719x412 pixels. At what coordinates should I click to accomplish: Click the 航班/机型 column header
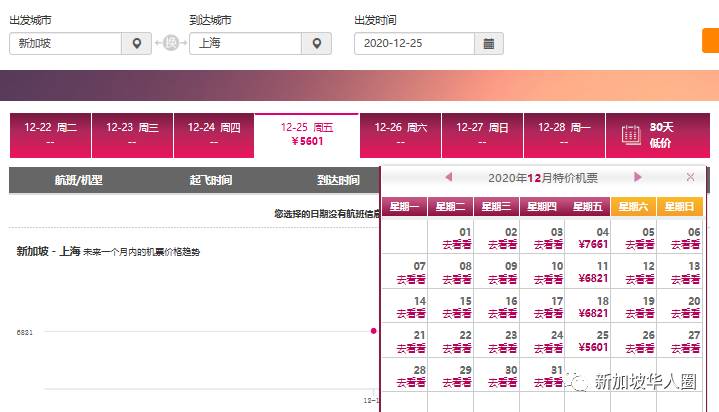pyautogui.click(x=78, y=180)
